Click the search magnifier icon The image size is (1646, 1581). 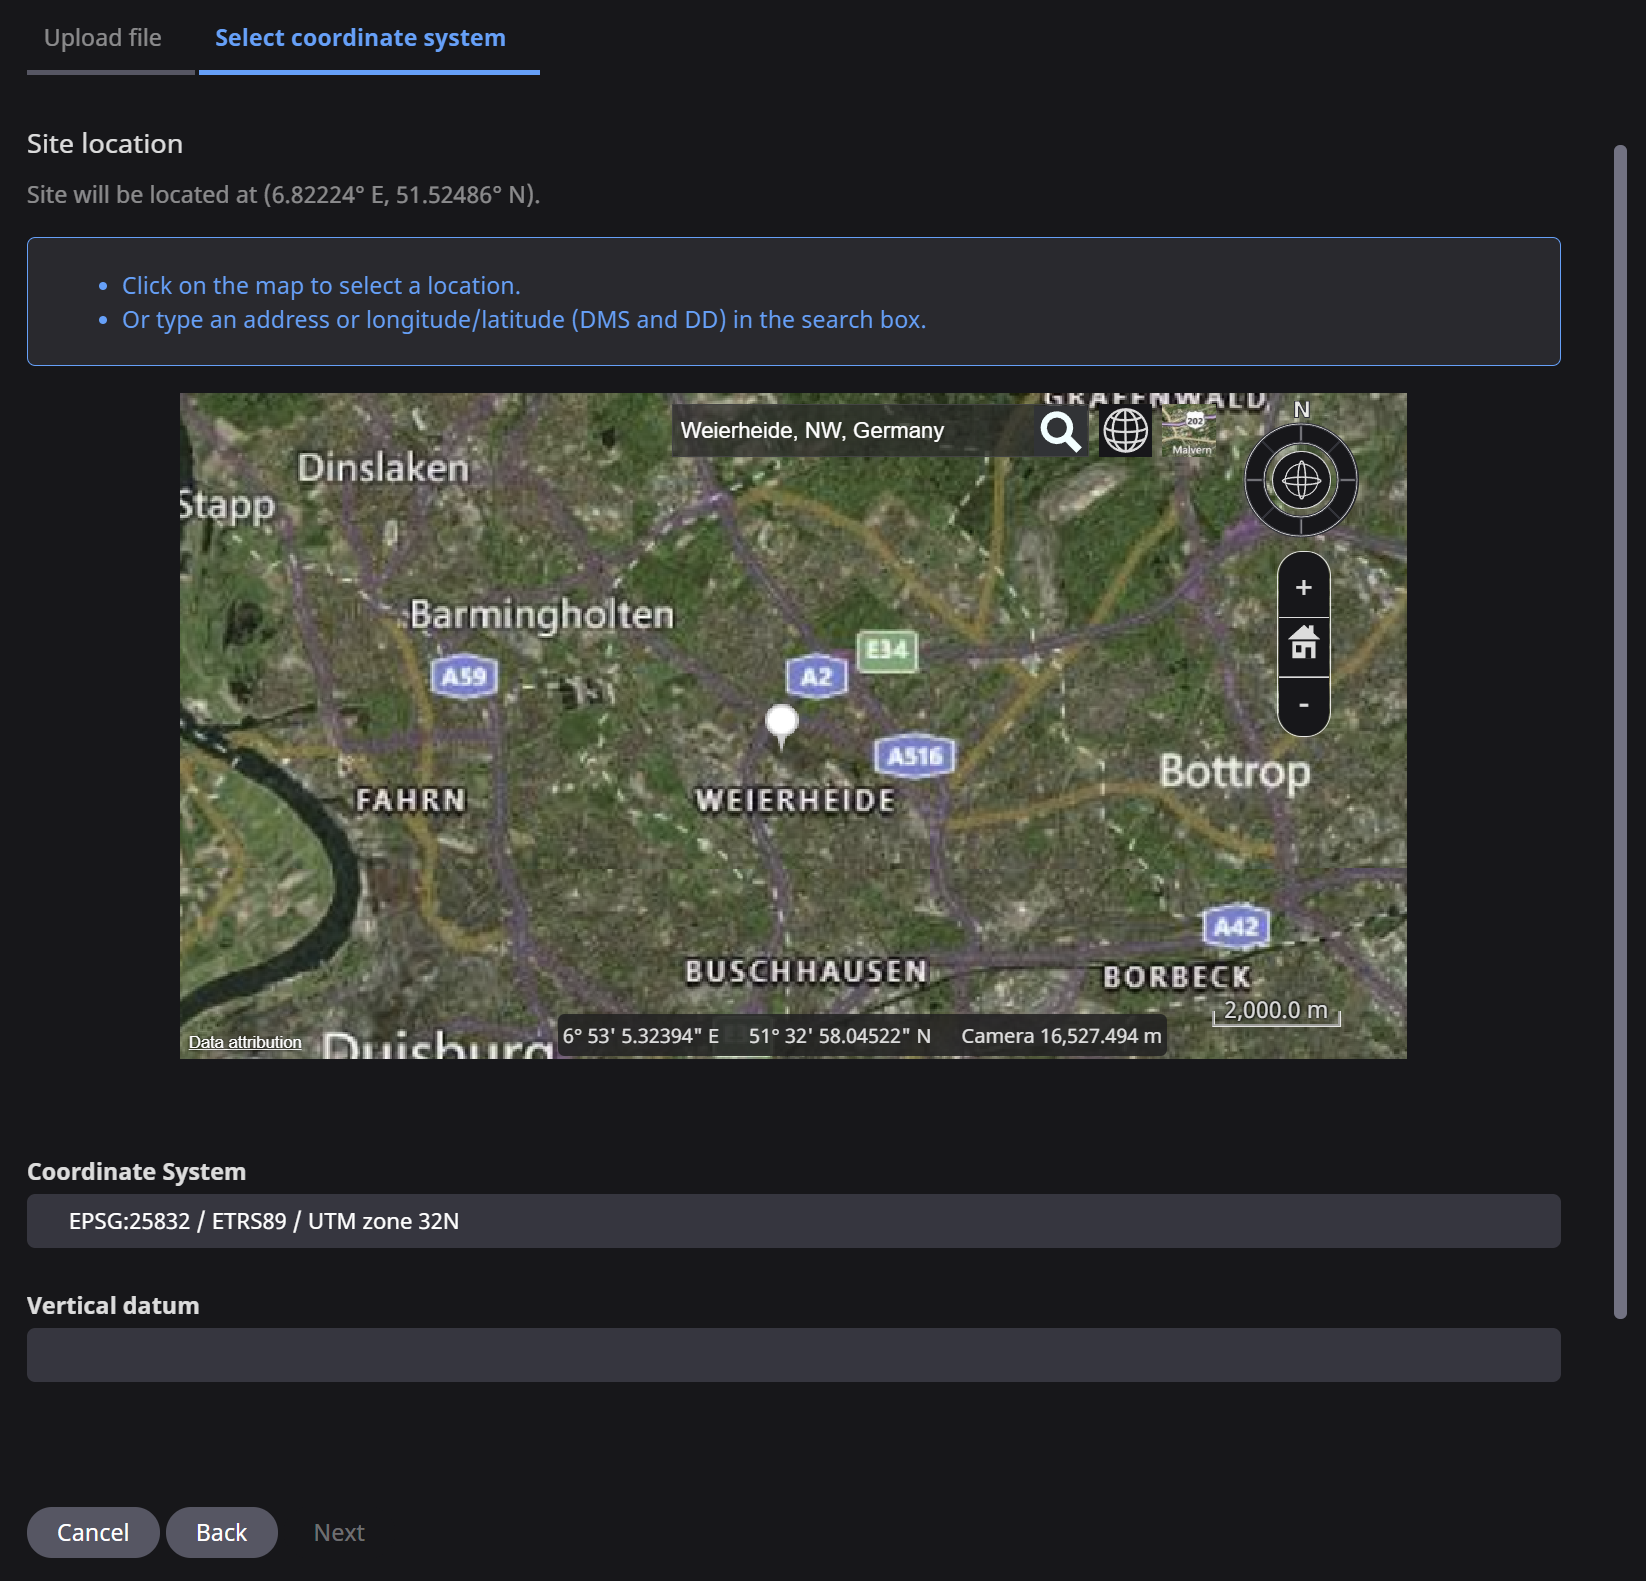[x=1060, y=431]
